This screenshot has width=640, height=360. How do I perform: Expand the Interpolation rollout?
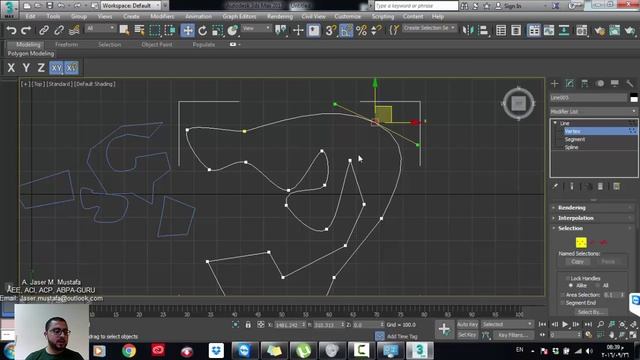(593, 218)
